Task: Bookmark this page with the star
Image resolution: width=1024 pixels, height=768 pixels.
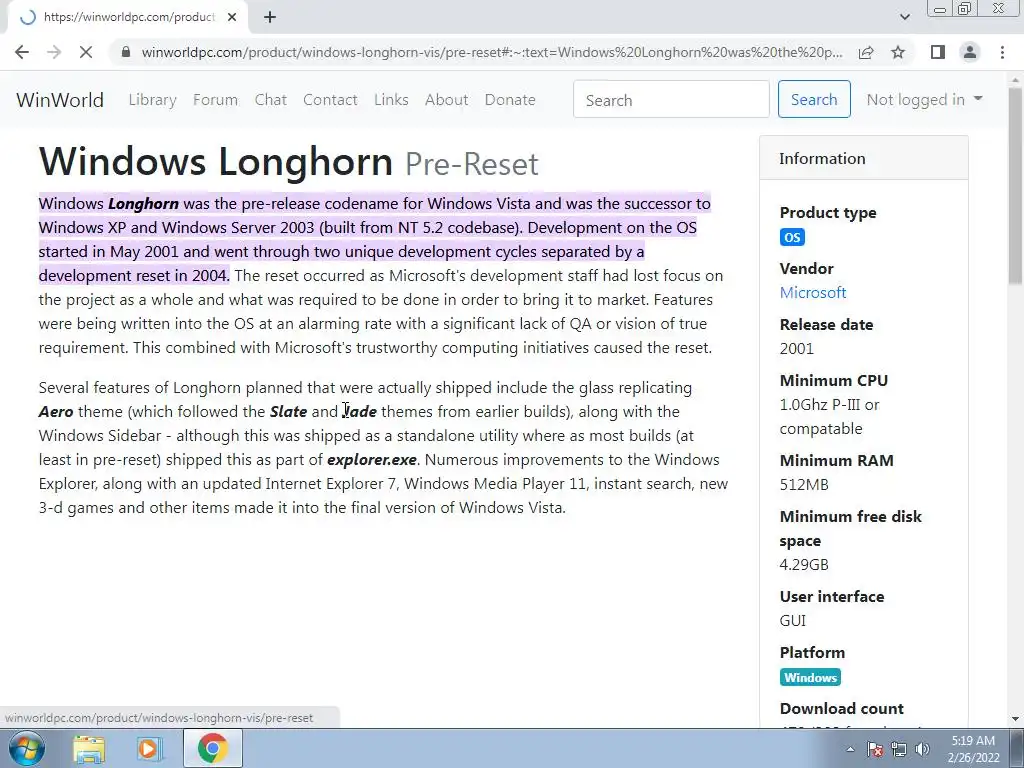Action: pyautogui.click(x=898, y=52)
